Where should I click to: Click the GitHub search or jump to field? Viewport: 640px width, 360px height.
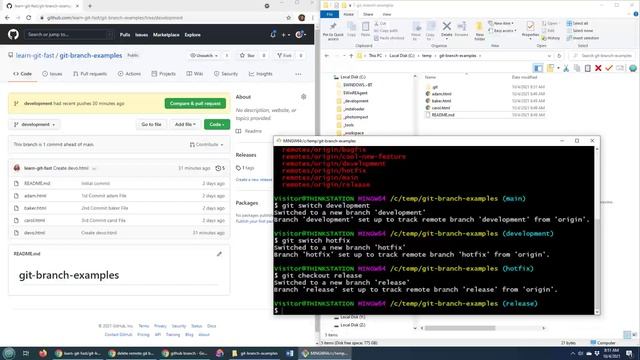point(69,35)
